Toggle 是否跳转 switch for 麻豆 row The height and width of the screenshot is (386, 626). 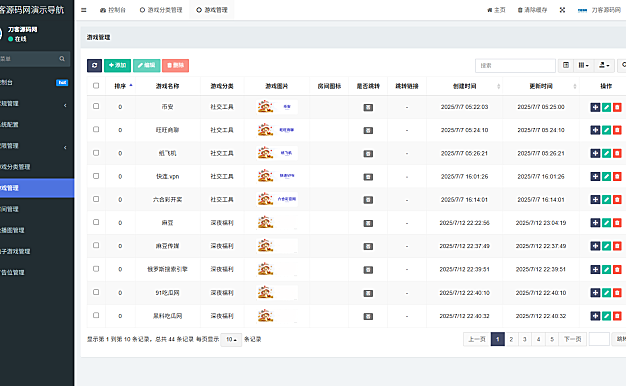coord(368,223)
